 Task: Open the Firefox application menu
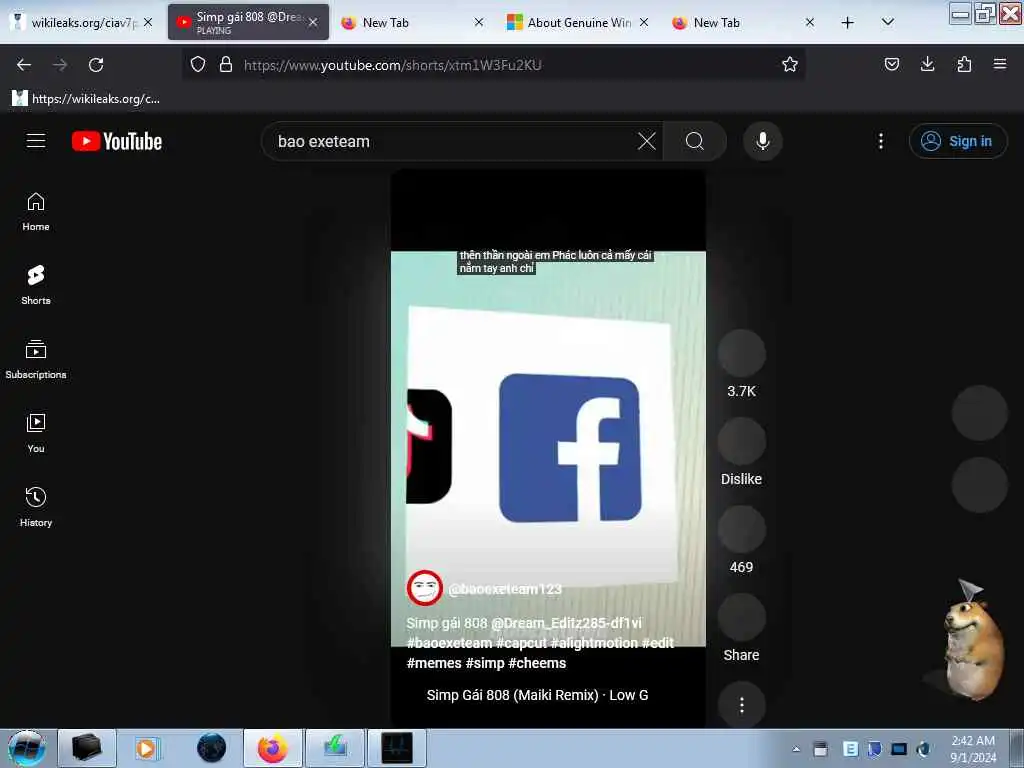(1000, 64)
